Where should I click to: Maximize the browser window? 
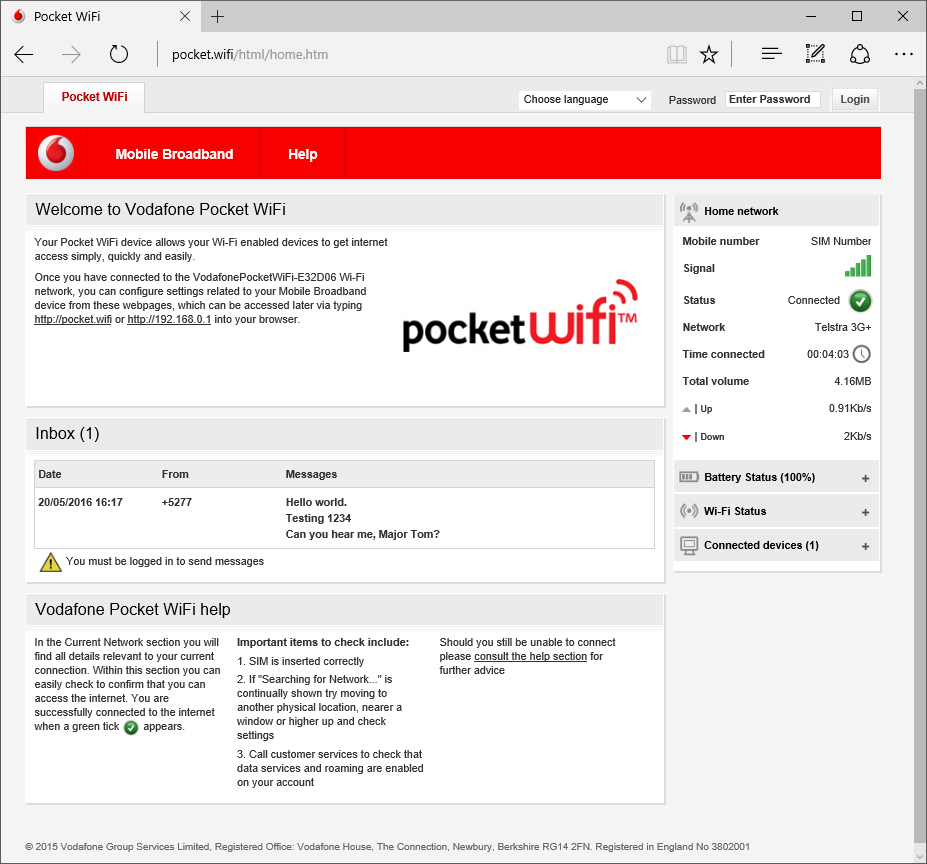tap(857, 17)
